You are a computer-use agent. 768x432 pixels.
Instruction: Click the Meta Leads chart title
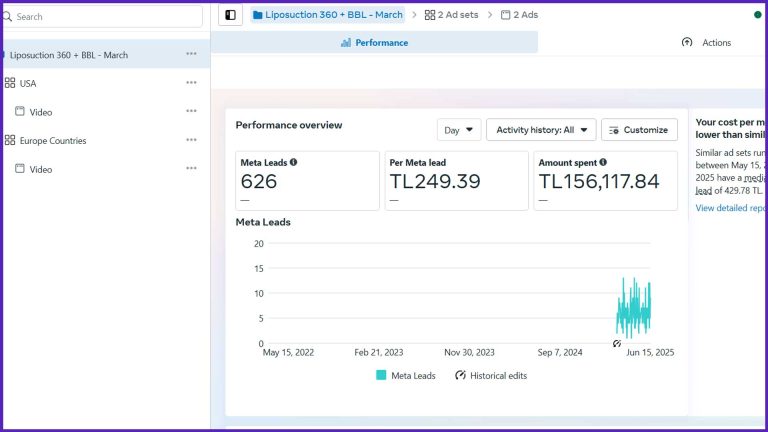coord(263,222)
